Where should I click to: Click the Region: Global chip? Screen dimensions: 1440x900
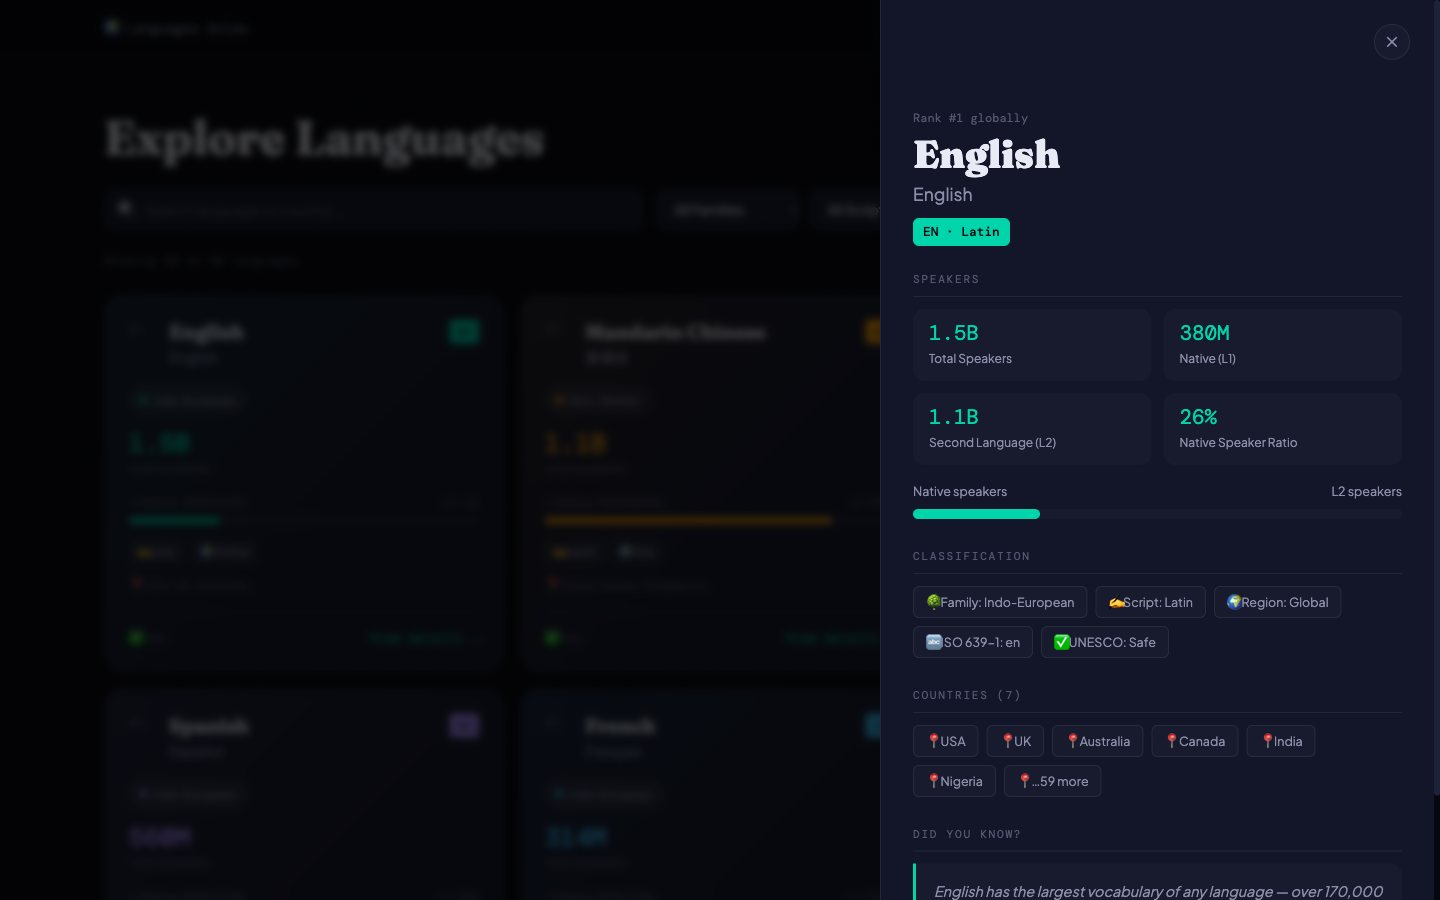click(x=1277, y=602)
